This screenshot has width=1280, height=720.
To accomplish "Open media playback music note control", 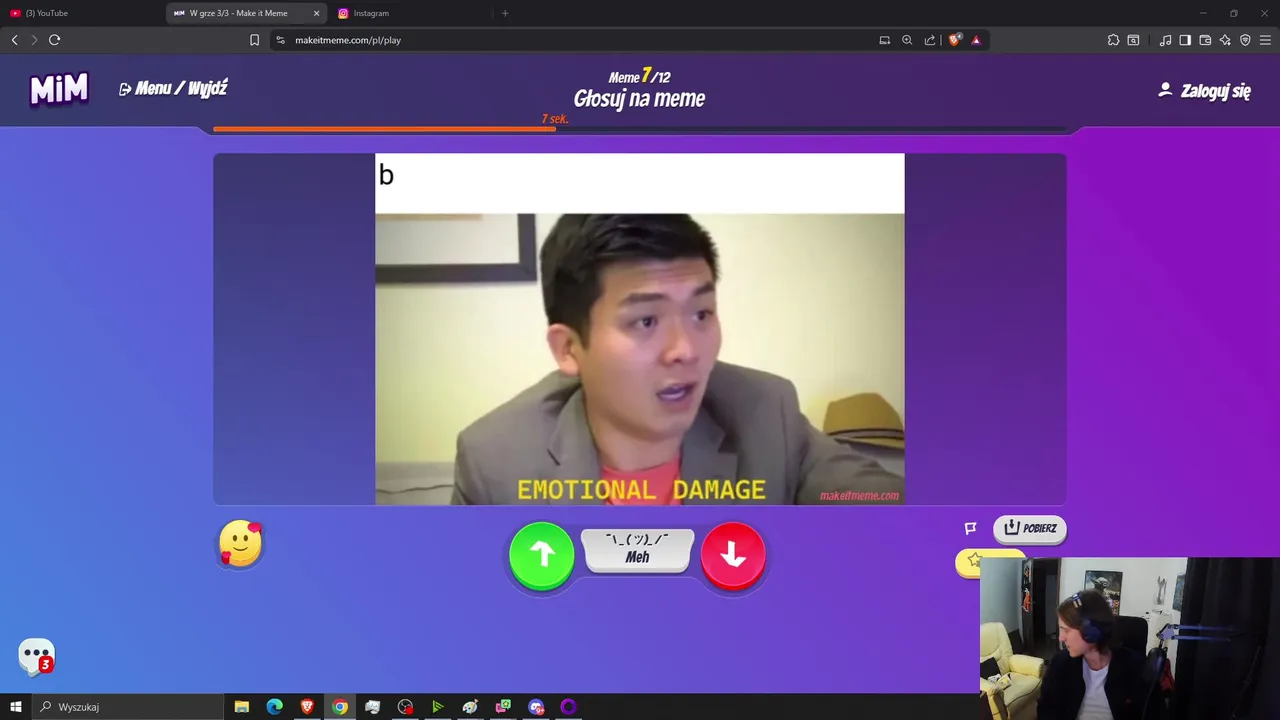I will tap(1165, 40).
